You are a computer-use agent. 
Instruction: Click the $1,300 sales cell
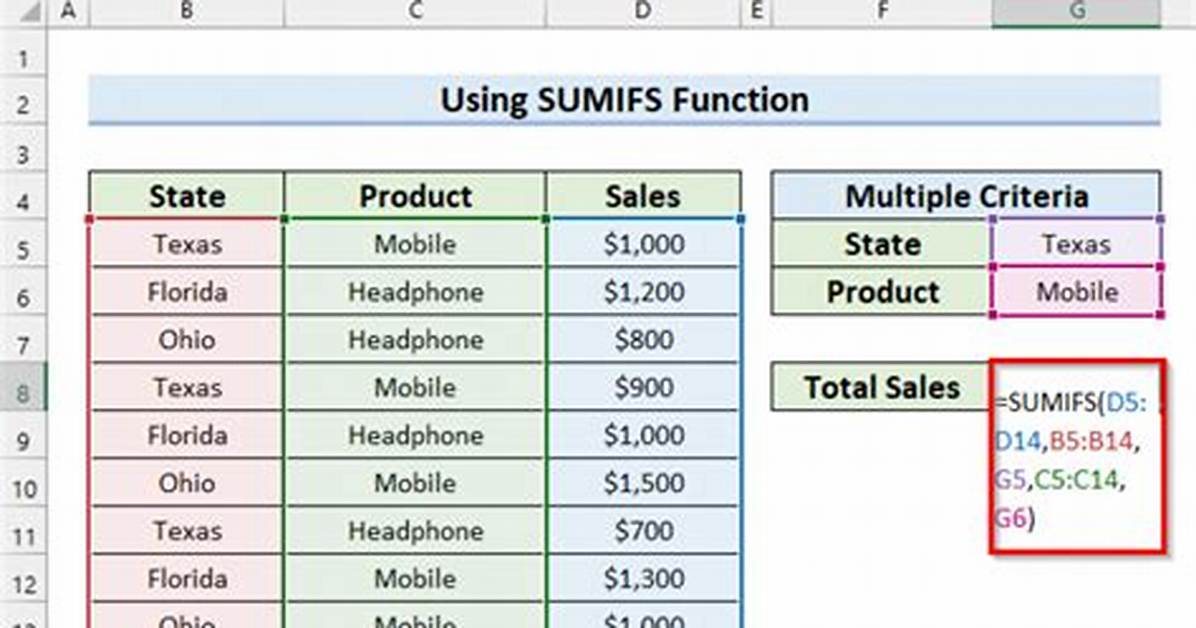tap(643, 578)
